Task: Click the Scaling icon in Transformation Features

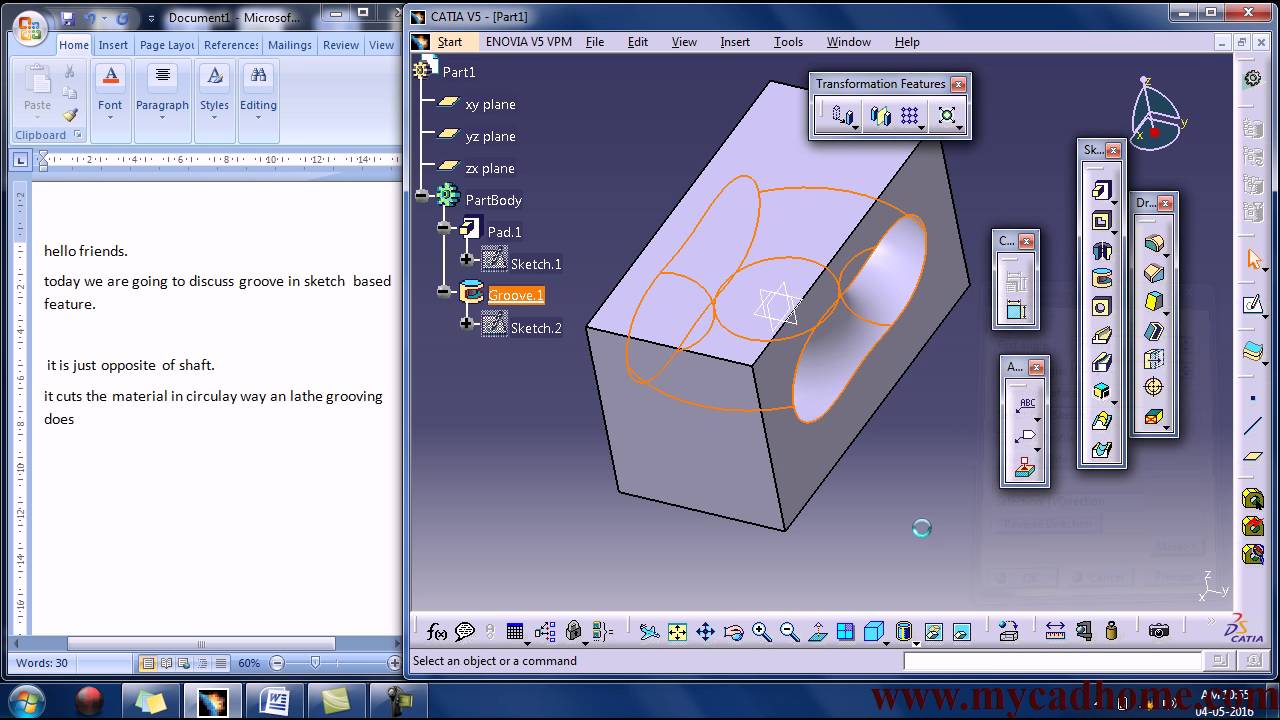Action: pyautogui.click(x=946, y=117)
